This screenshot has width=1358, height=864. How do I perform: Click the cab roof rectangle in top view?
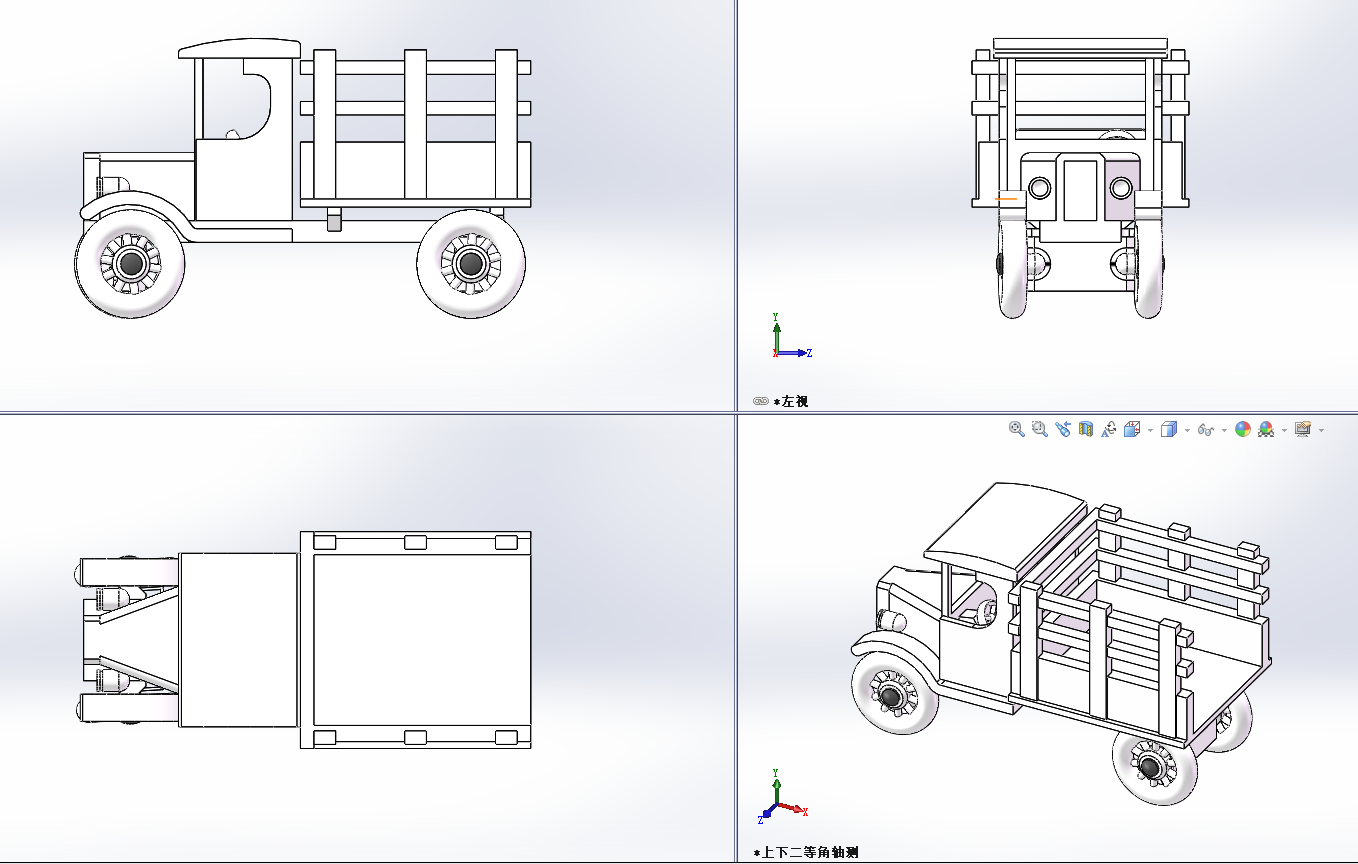point(239,640)
